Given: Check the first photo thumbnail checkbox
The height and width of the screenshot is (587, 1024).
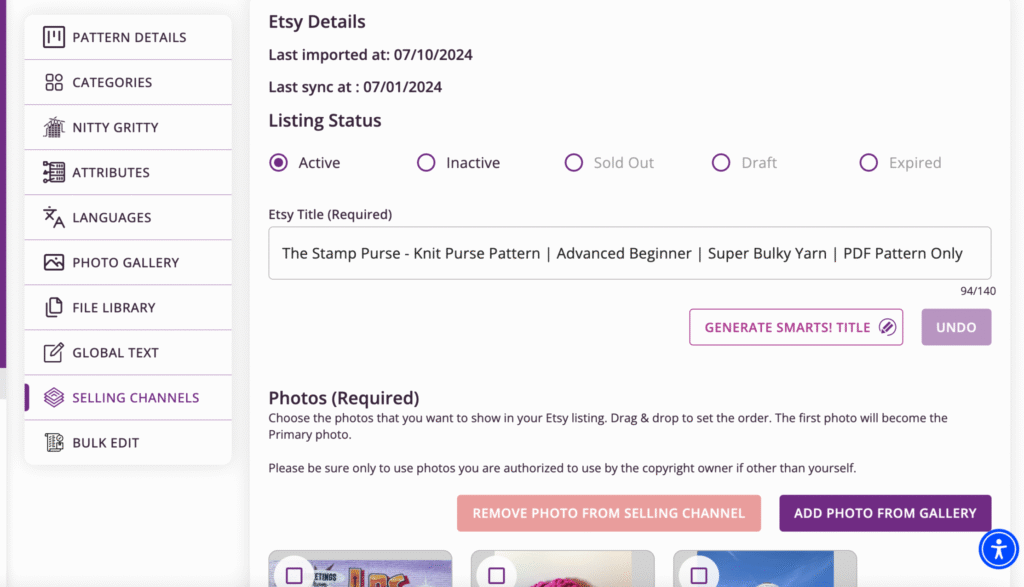Looking at the screenshot, I should click(x=294, y=575).
